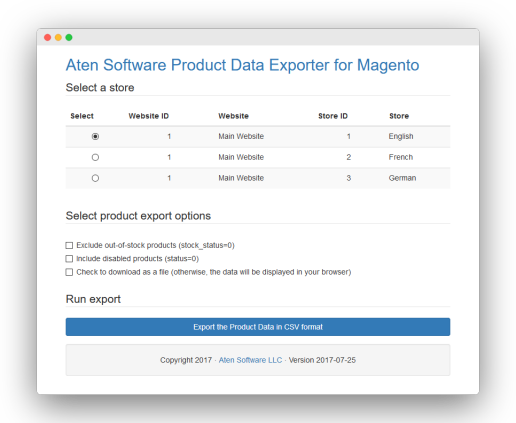Tick the download as a file checkbox
This screenshot has width=516, height=423.
click(x=69, y=272)
